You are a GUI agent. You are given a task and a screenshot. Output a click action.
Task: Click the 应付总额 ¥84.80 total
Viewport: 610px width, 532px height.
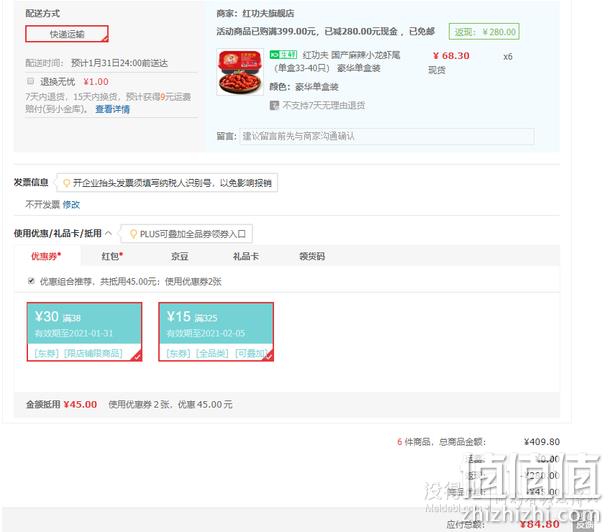click(540, 524)
